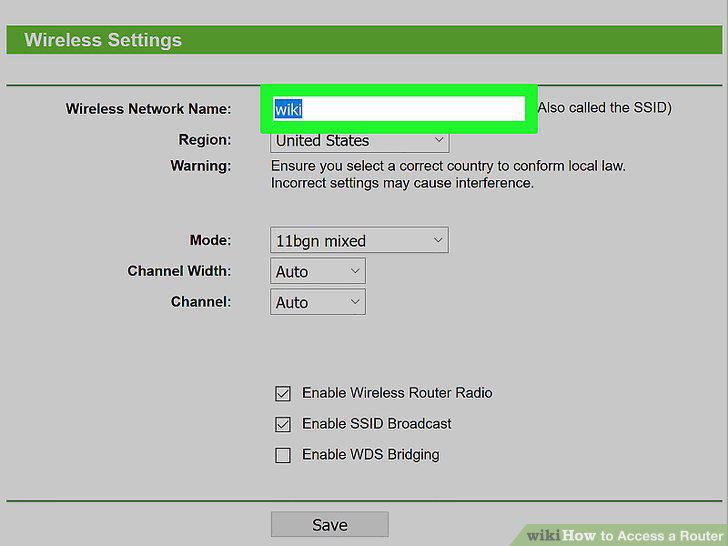
Task: Expand the Mode dropdown set to 11bgn mixed
Action: point(359,240)
